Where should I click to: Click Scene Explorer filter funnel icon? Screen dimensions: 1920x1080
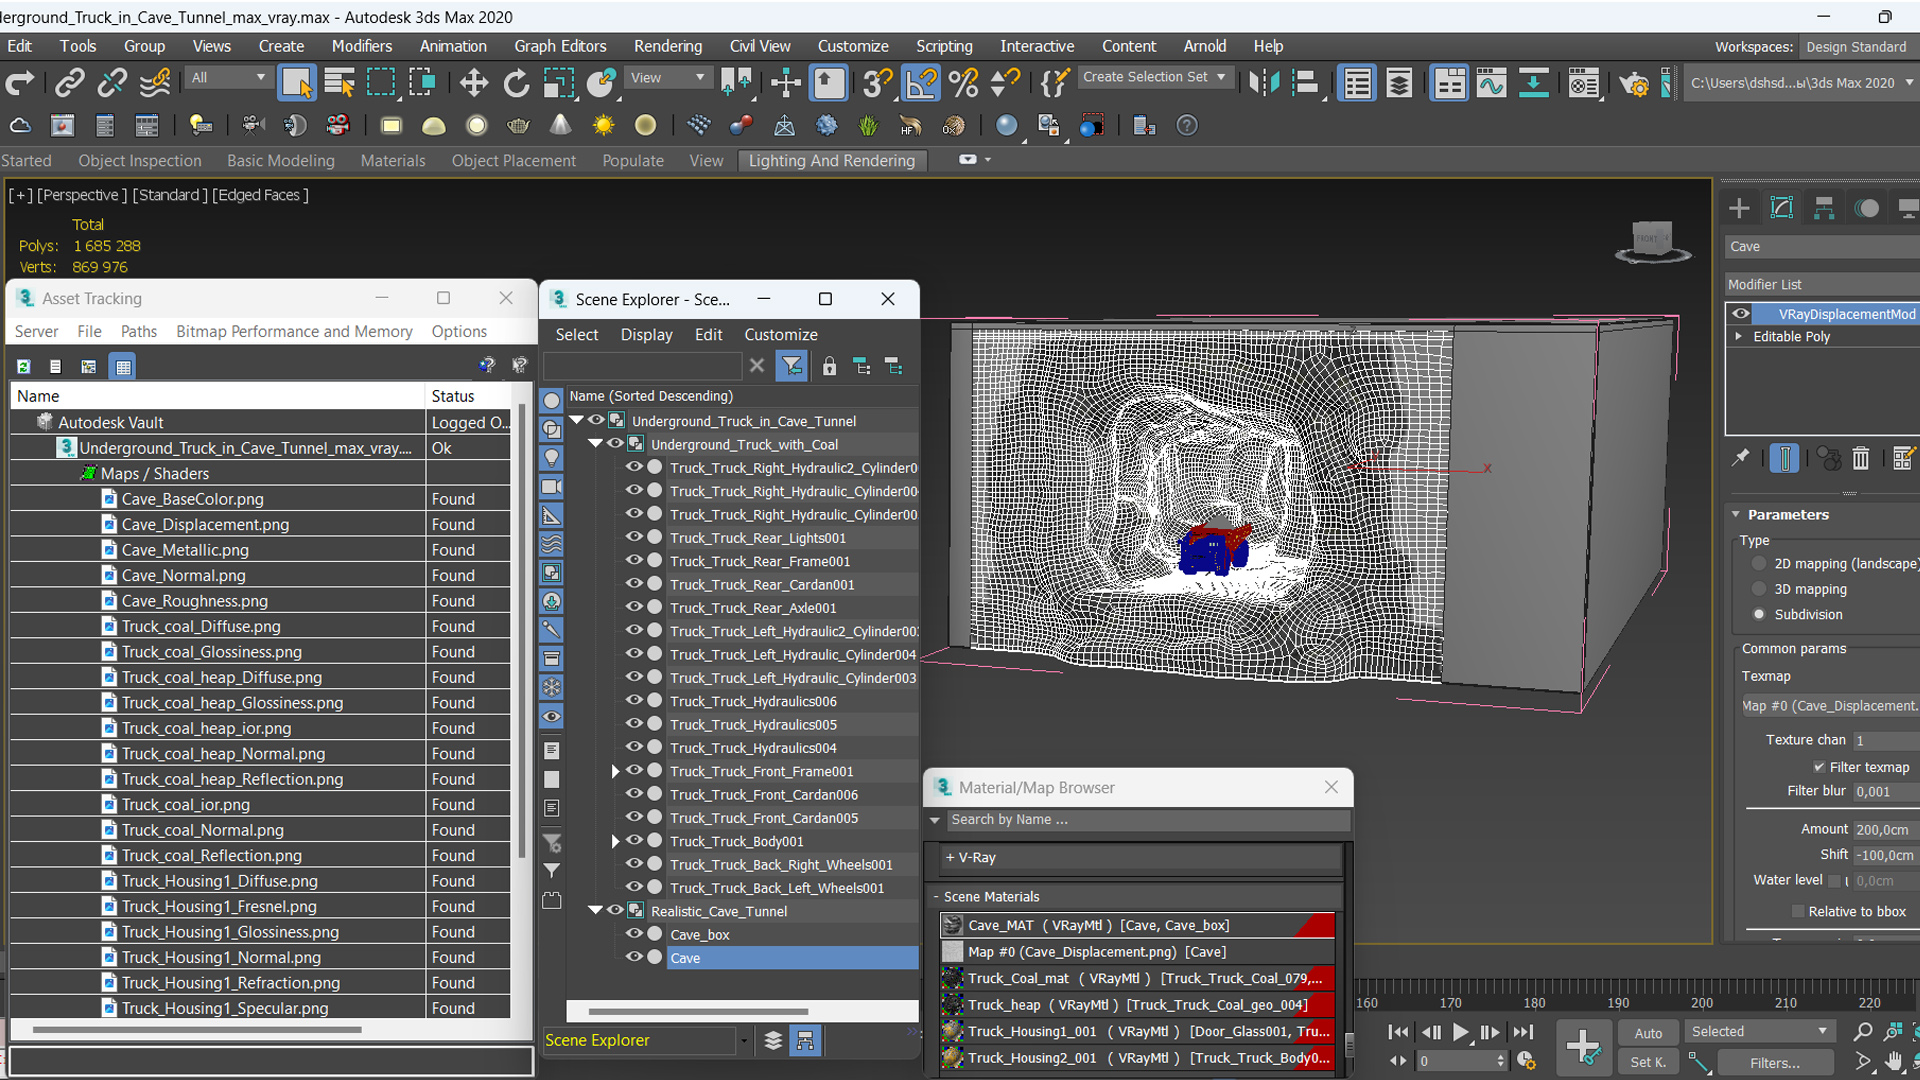(791, 366)
